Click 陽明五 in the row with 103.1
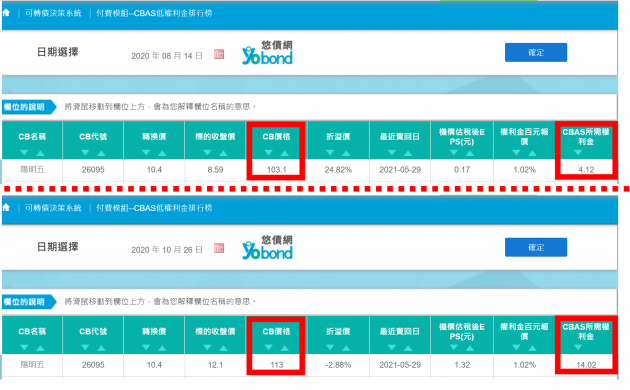 pos(32,169)
